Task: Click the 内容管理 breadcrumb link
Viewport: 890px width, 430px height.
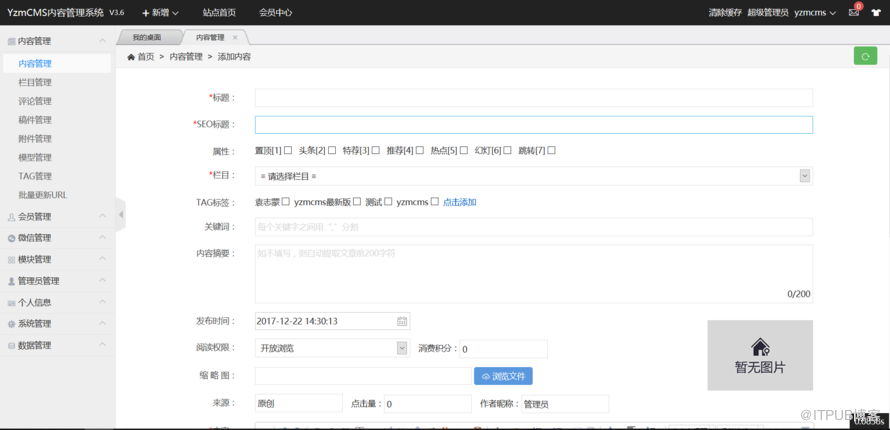Action: 186,57
